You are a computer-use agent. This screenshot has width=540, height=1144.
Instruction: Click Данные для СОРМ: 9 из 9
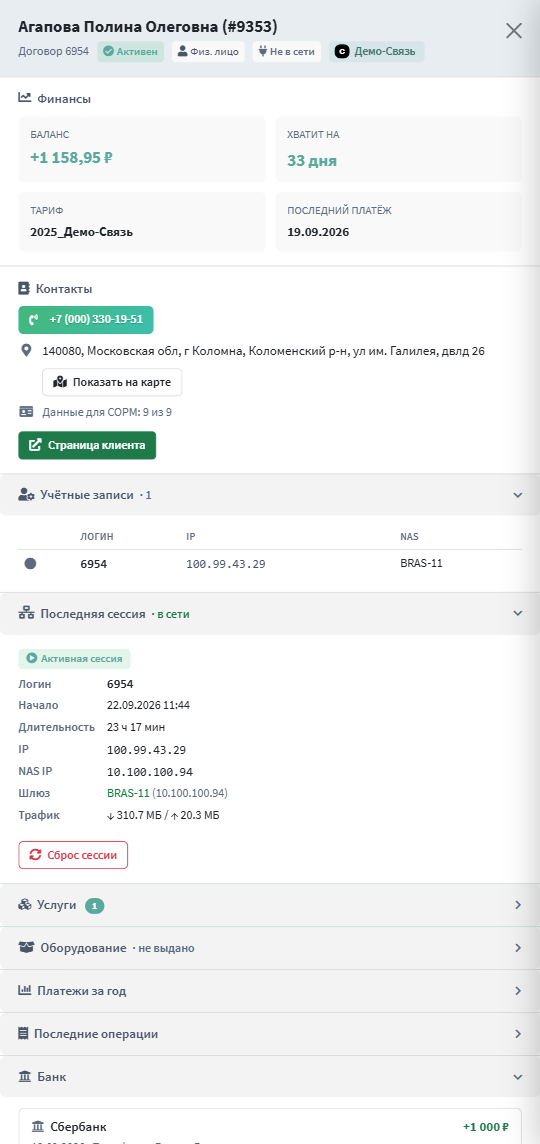point(107,412)
